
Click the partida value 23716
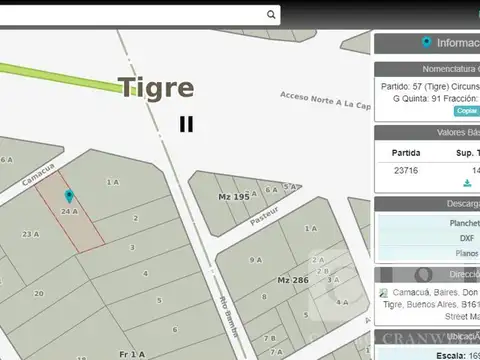[406, 170]
